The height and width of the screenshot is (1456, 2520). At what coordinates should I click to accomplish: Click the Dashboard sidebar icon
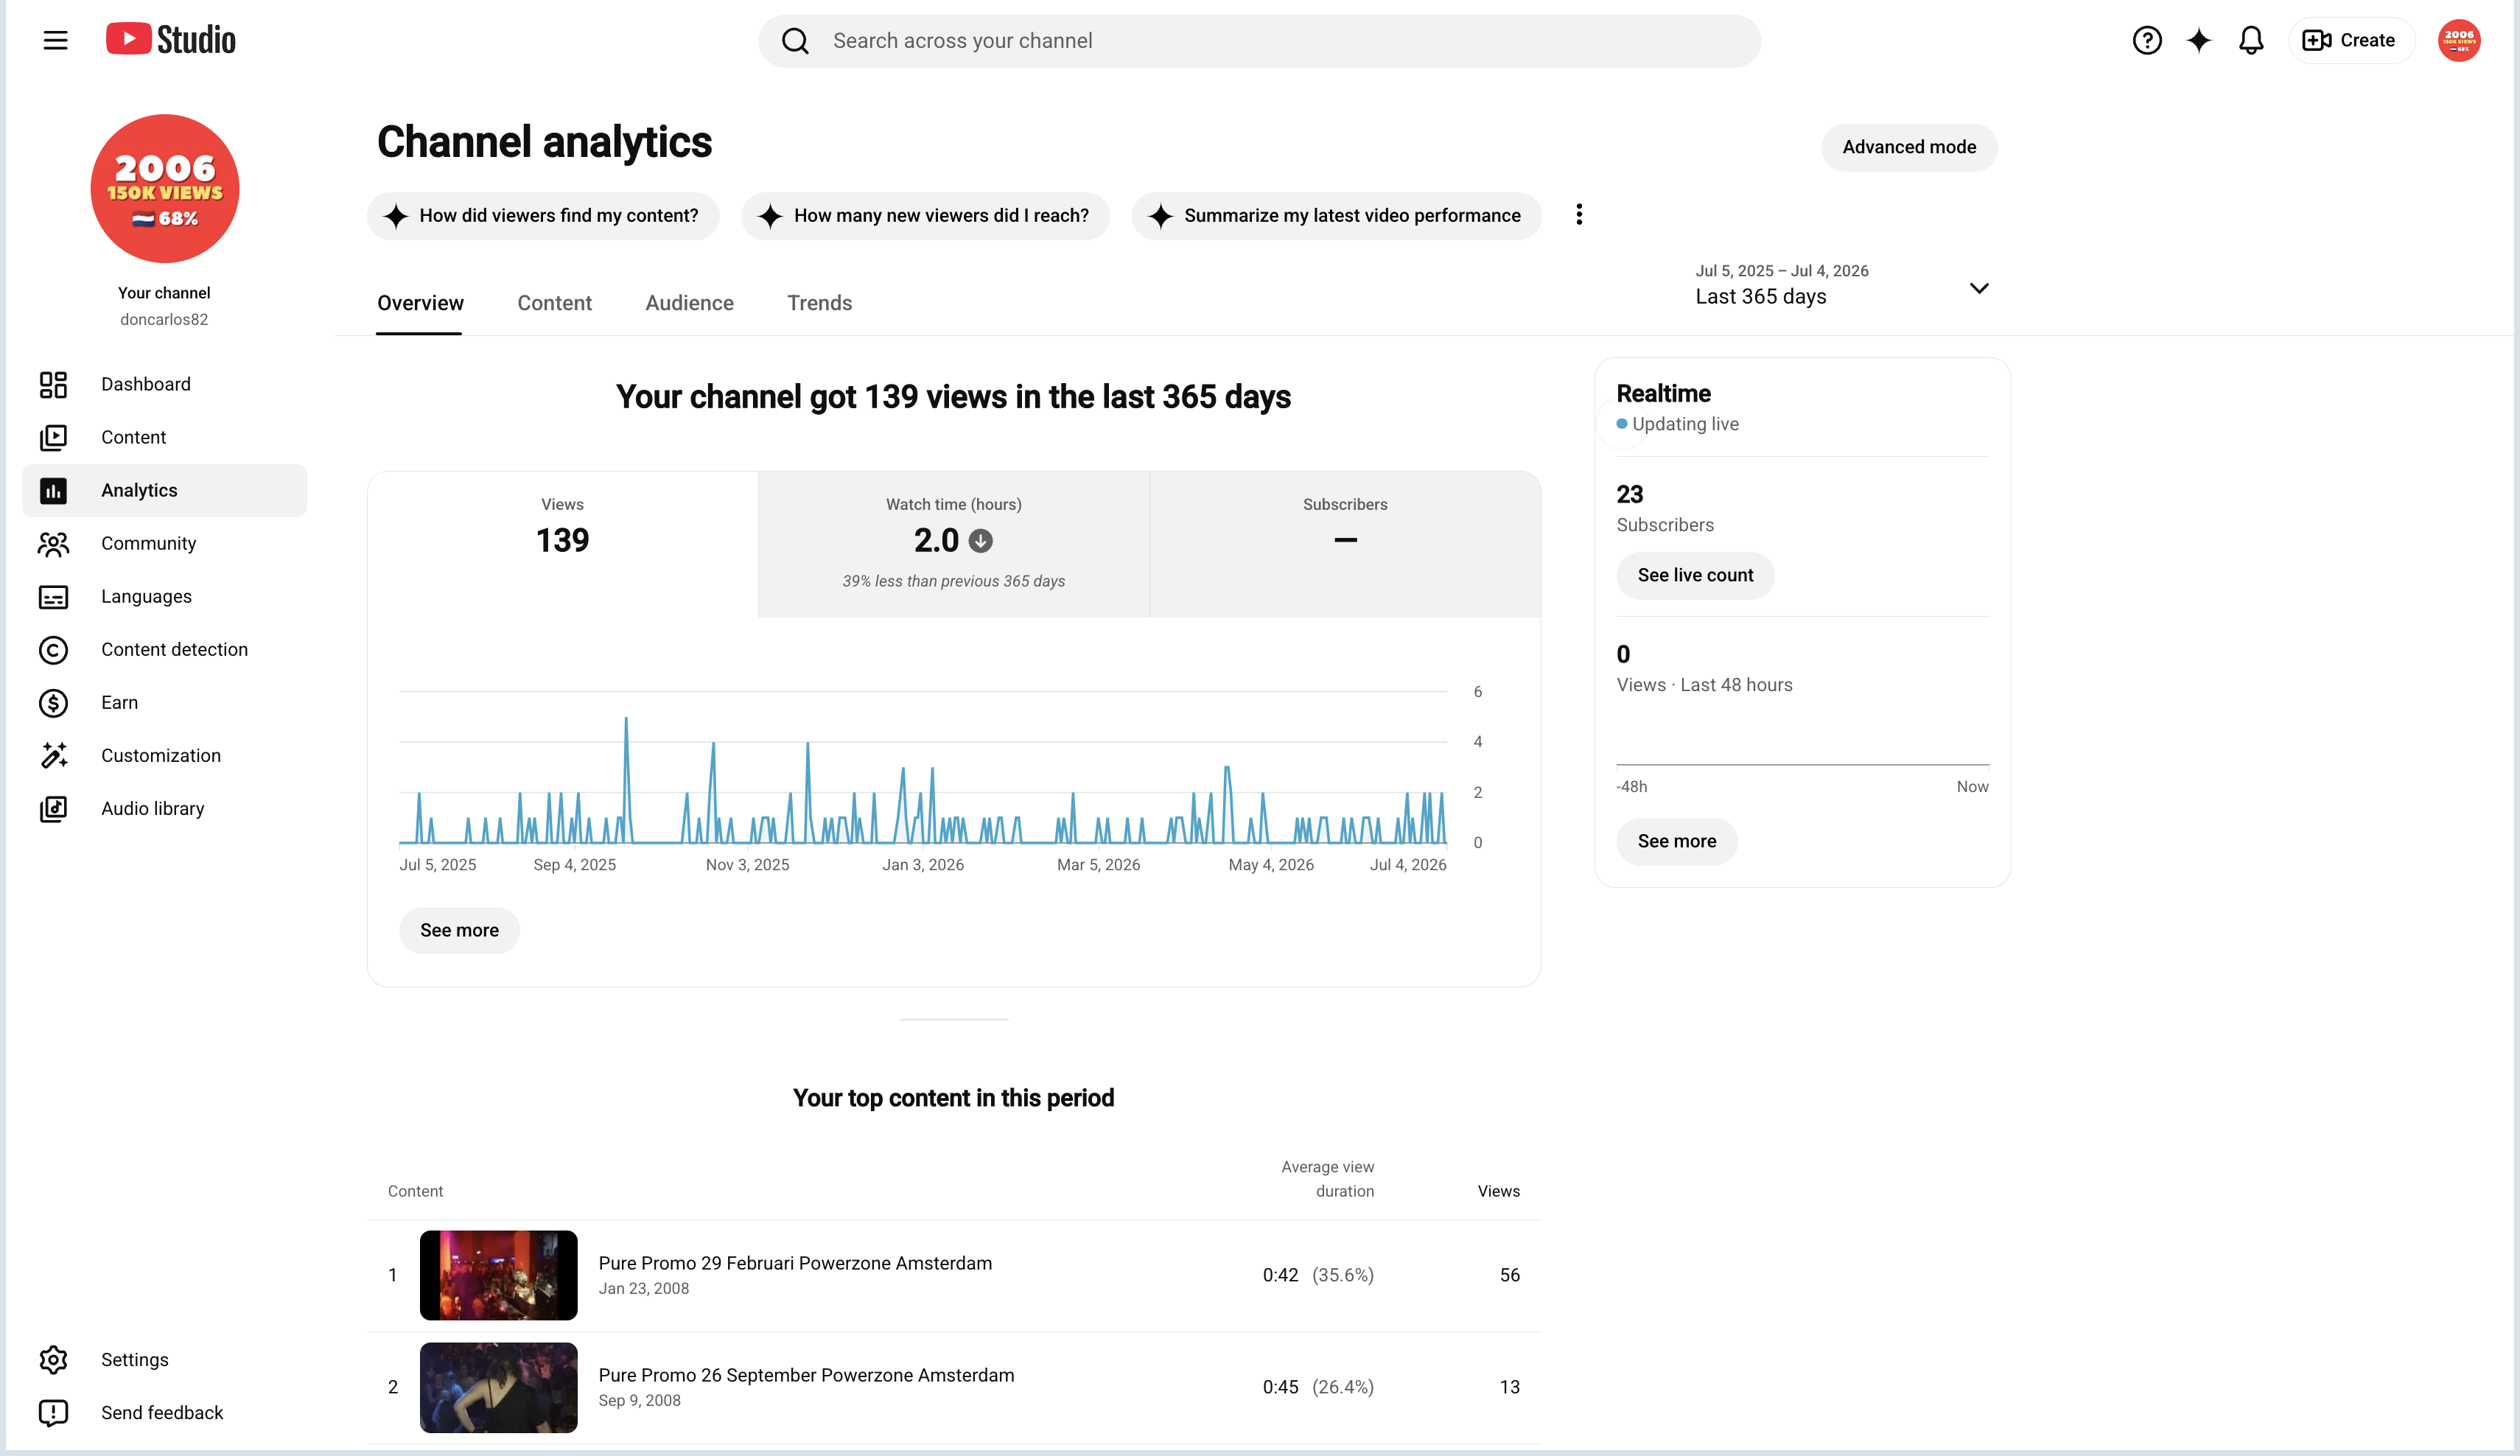[53, 384]
